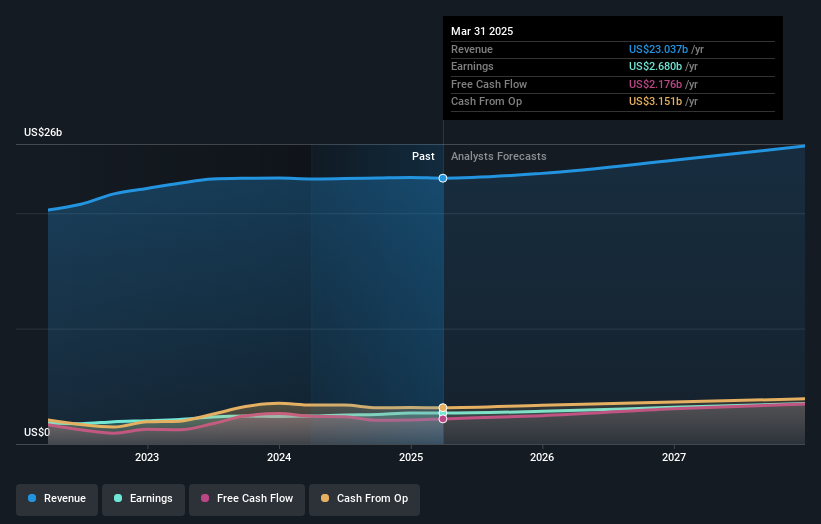
Task: Toggle the Free Cash Flow legend series
Action: [x=247, y=498]
